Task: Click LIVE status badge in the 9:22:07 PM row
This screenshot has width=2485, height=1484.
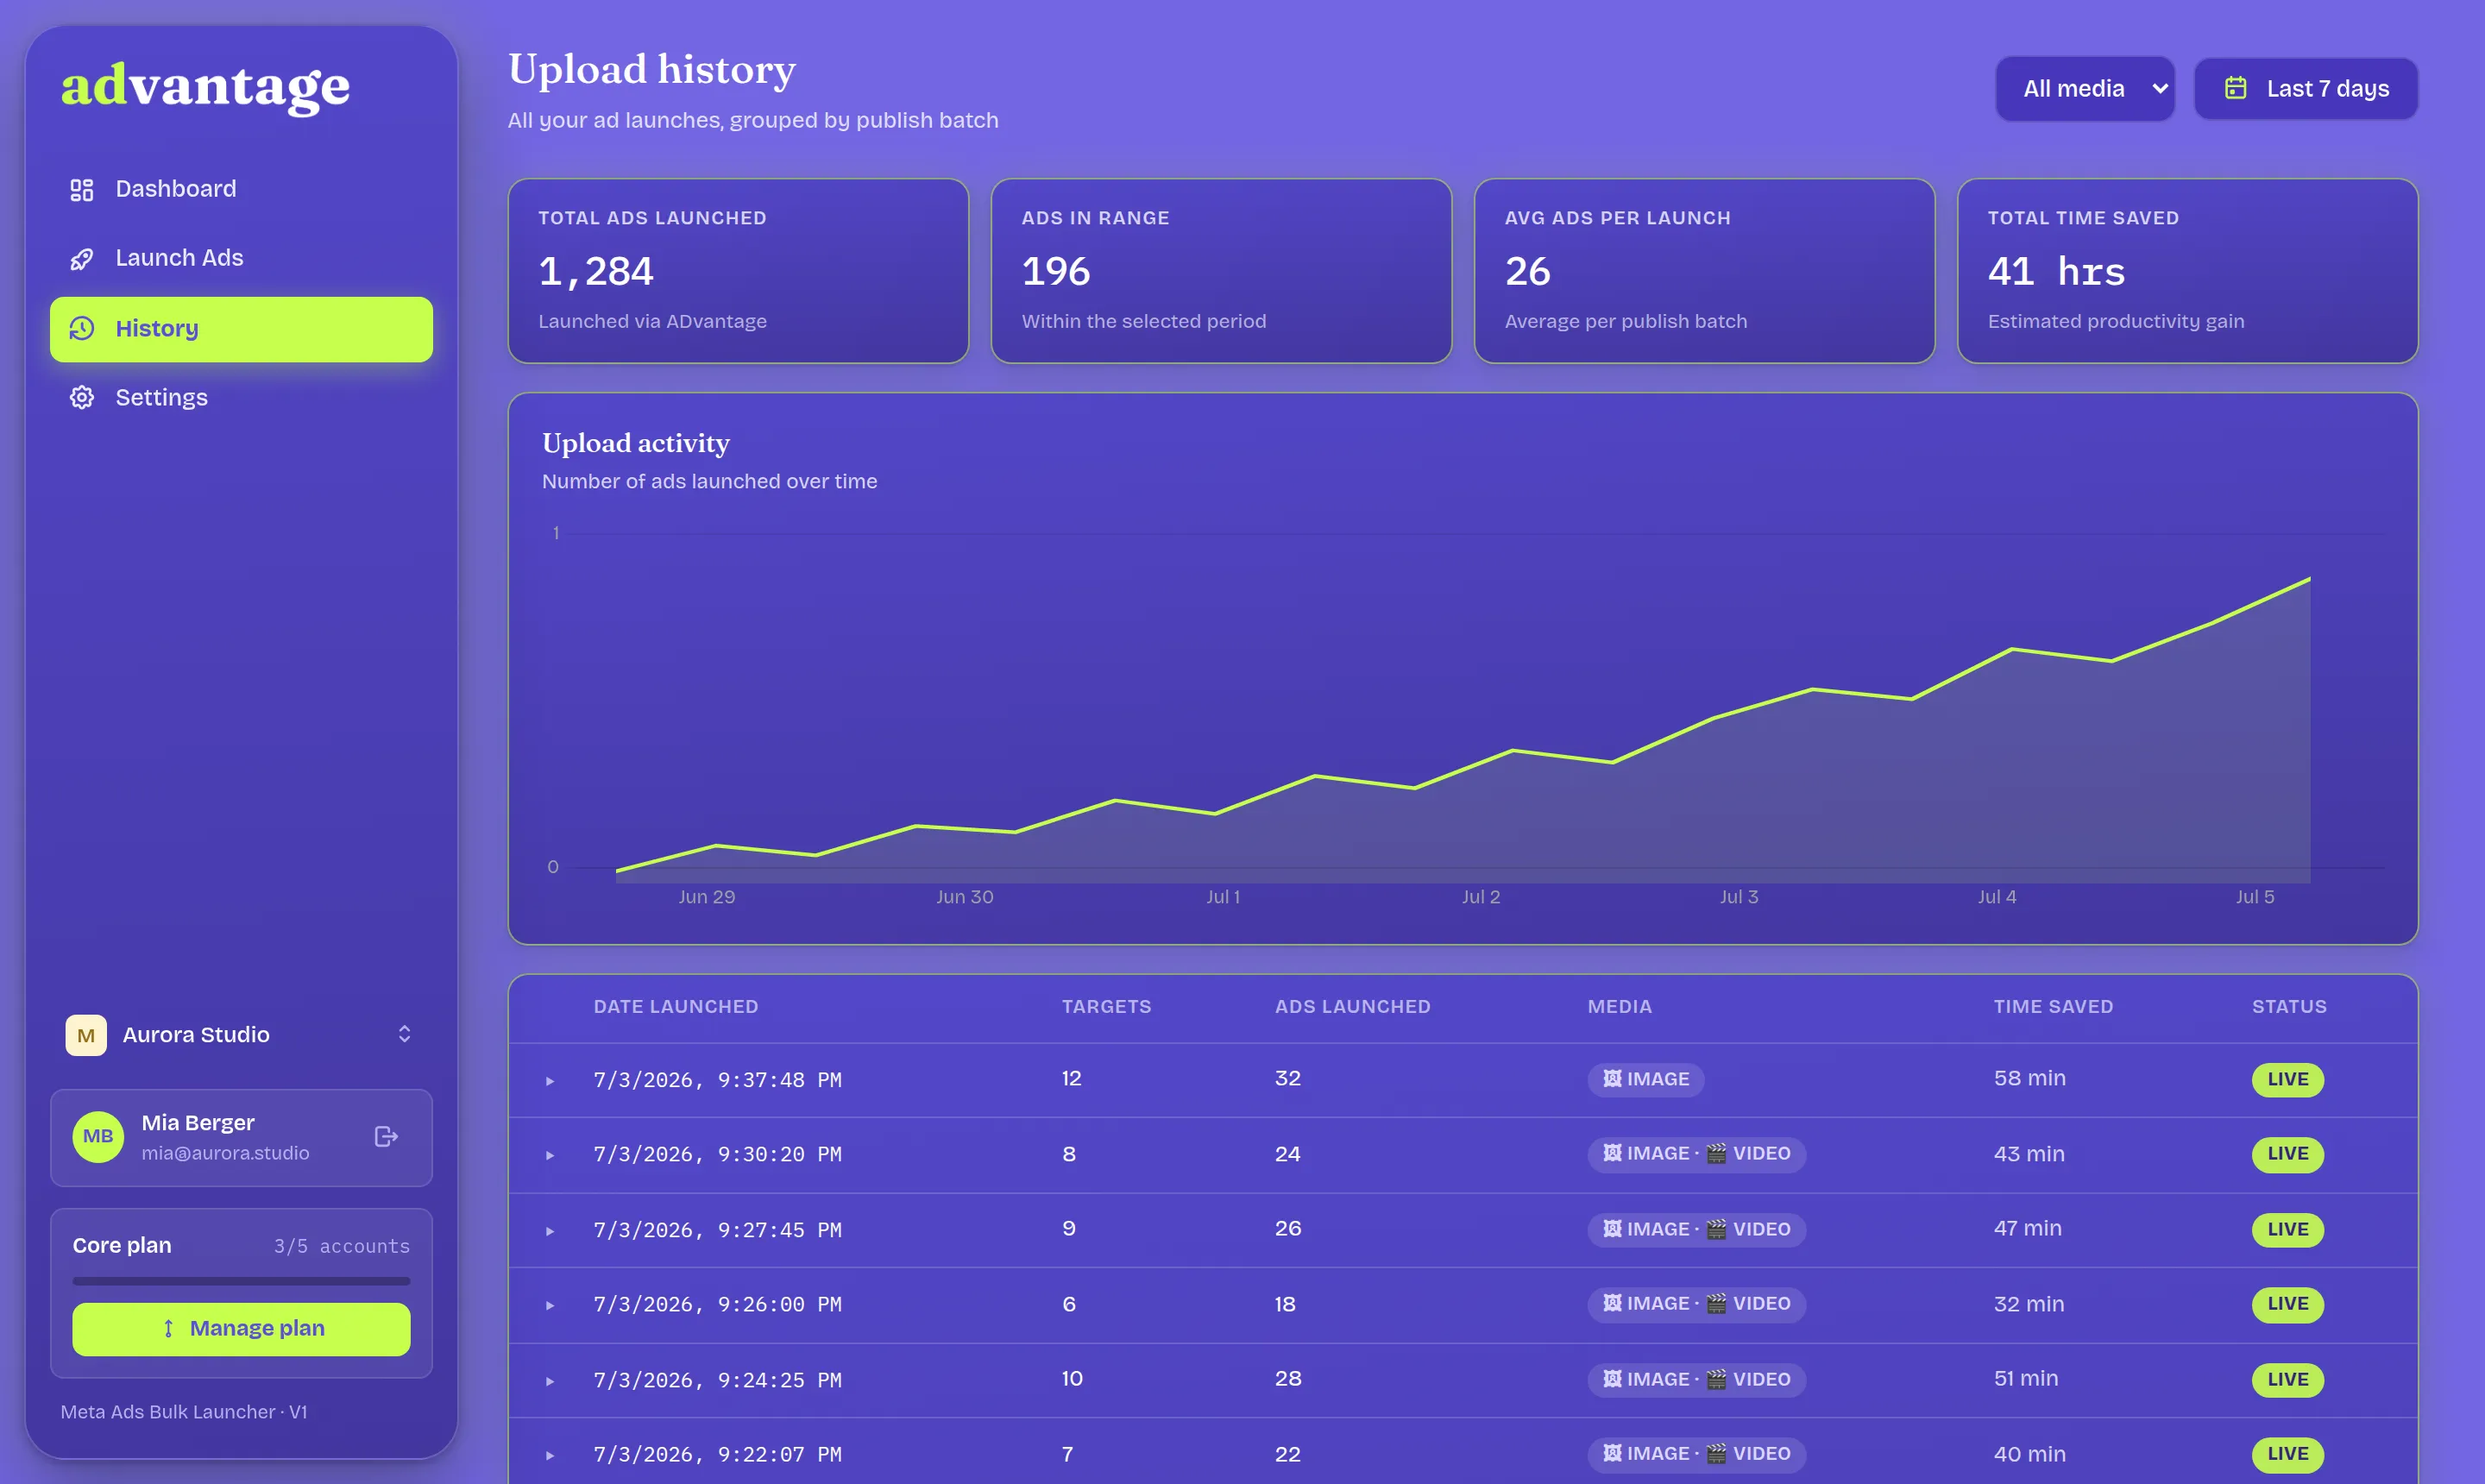Action: 2287,1454
